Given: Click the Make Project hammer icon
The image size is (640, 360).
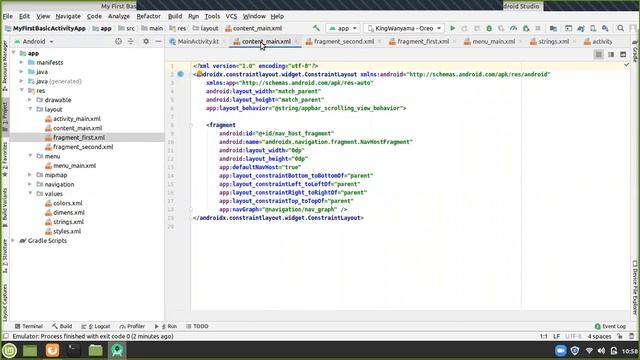Looking at the screenshot, I should pyautogui.click(x=316, y=28).
